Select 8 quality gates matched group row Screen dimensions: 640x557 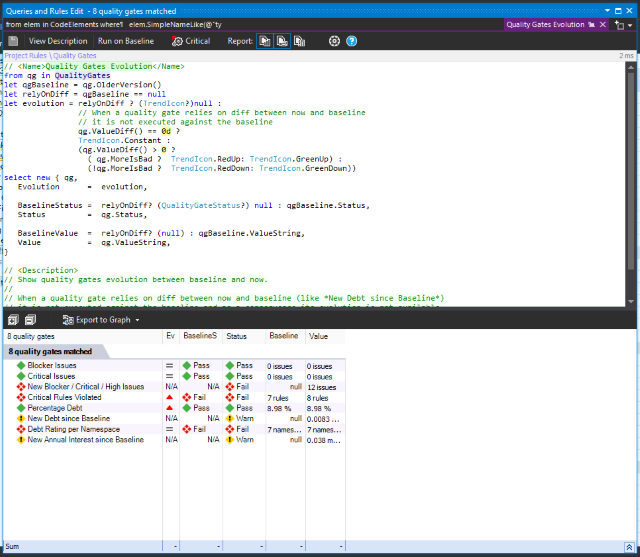[50, 351]
